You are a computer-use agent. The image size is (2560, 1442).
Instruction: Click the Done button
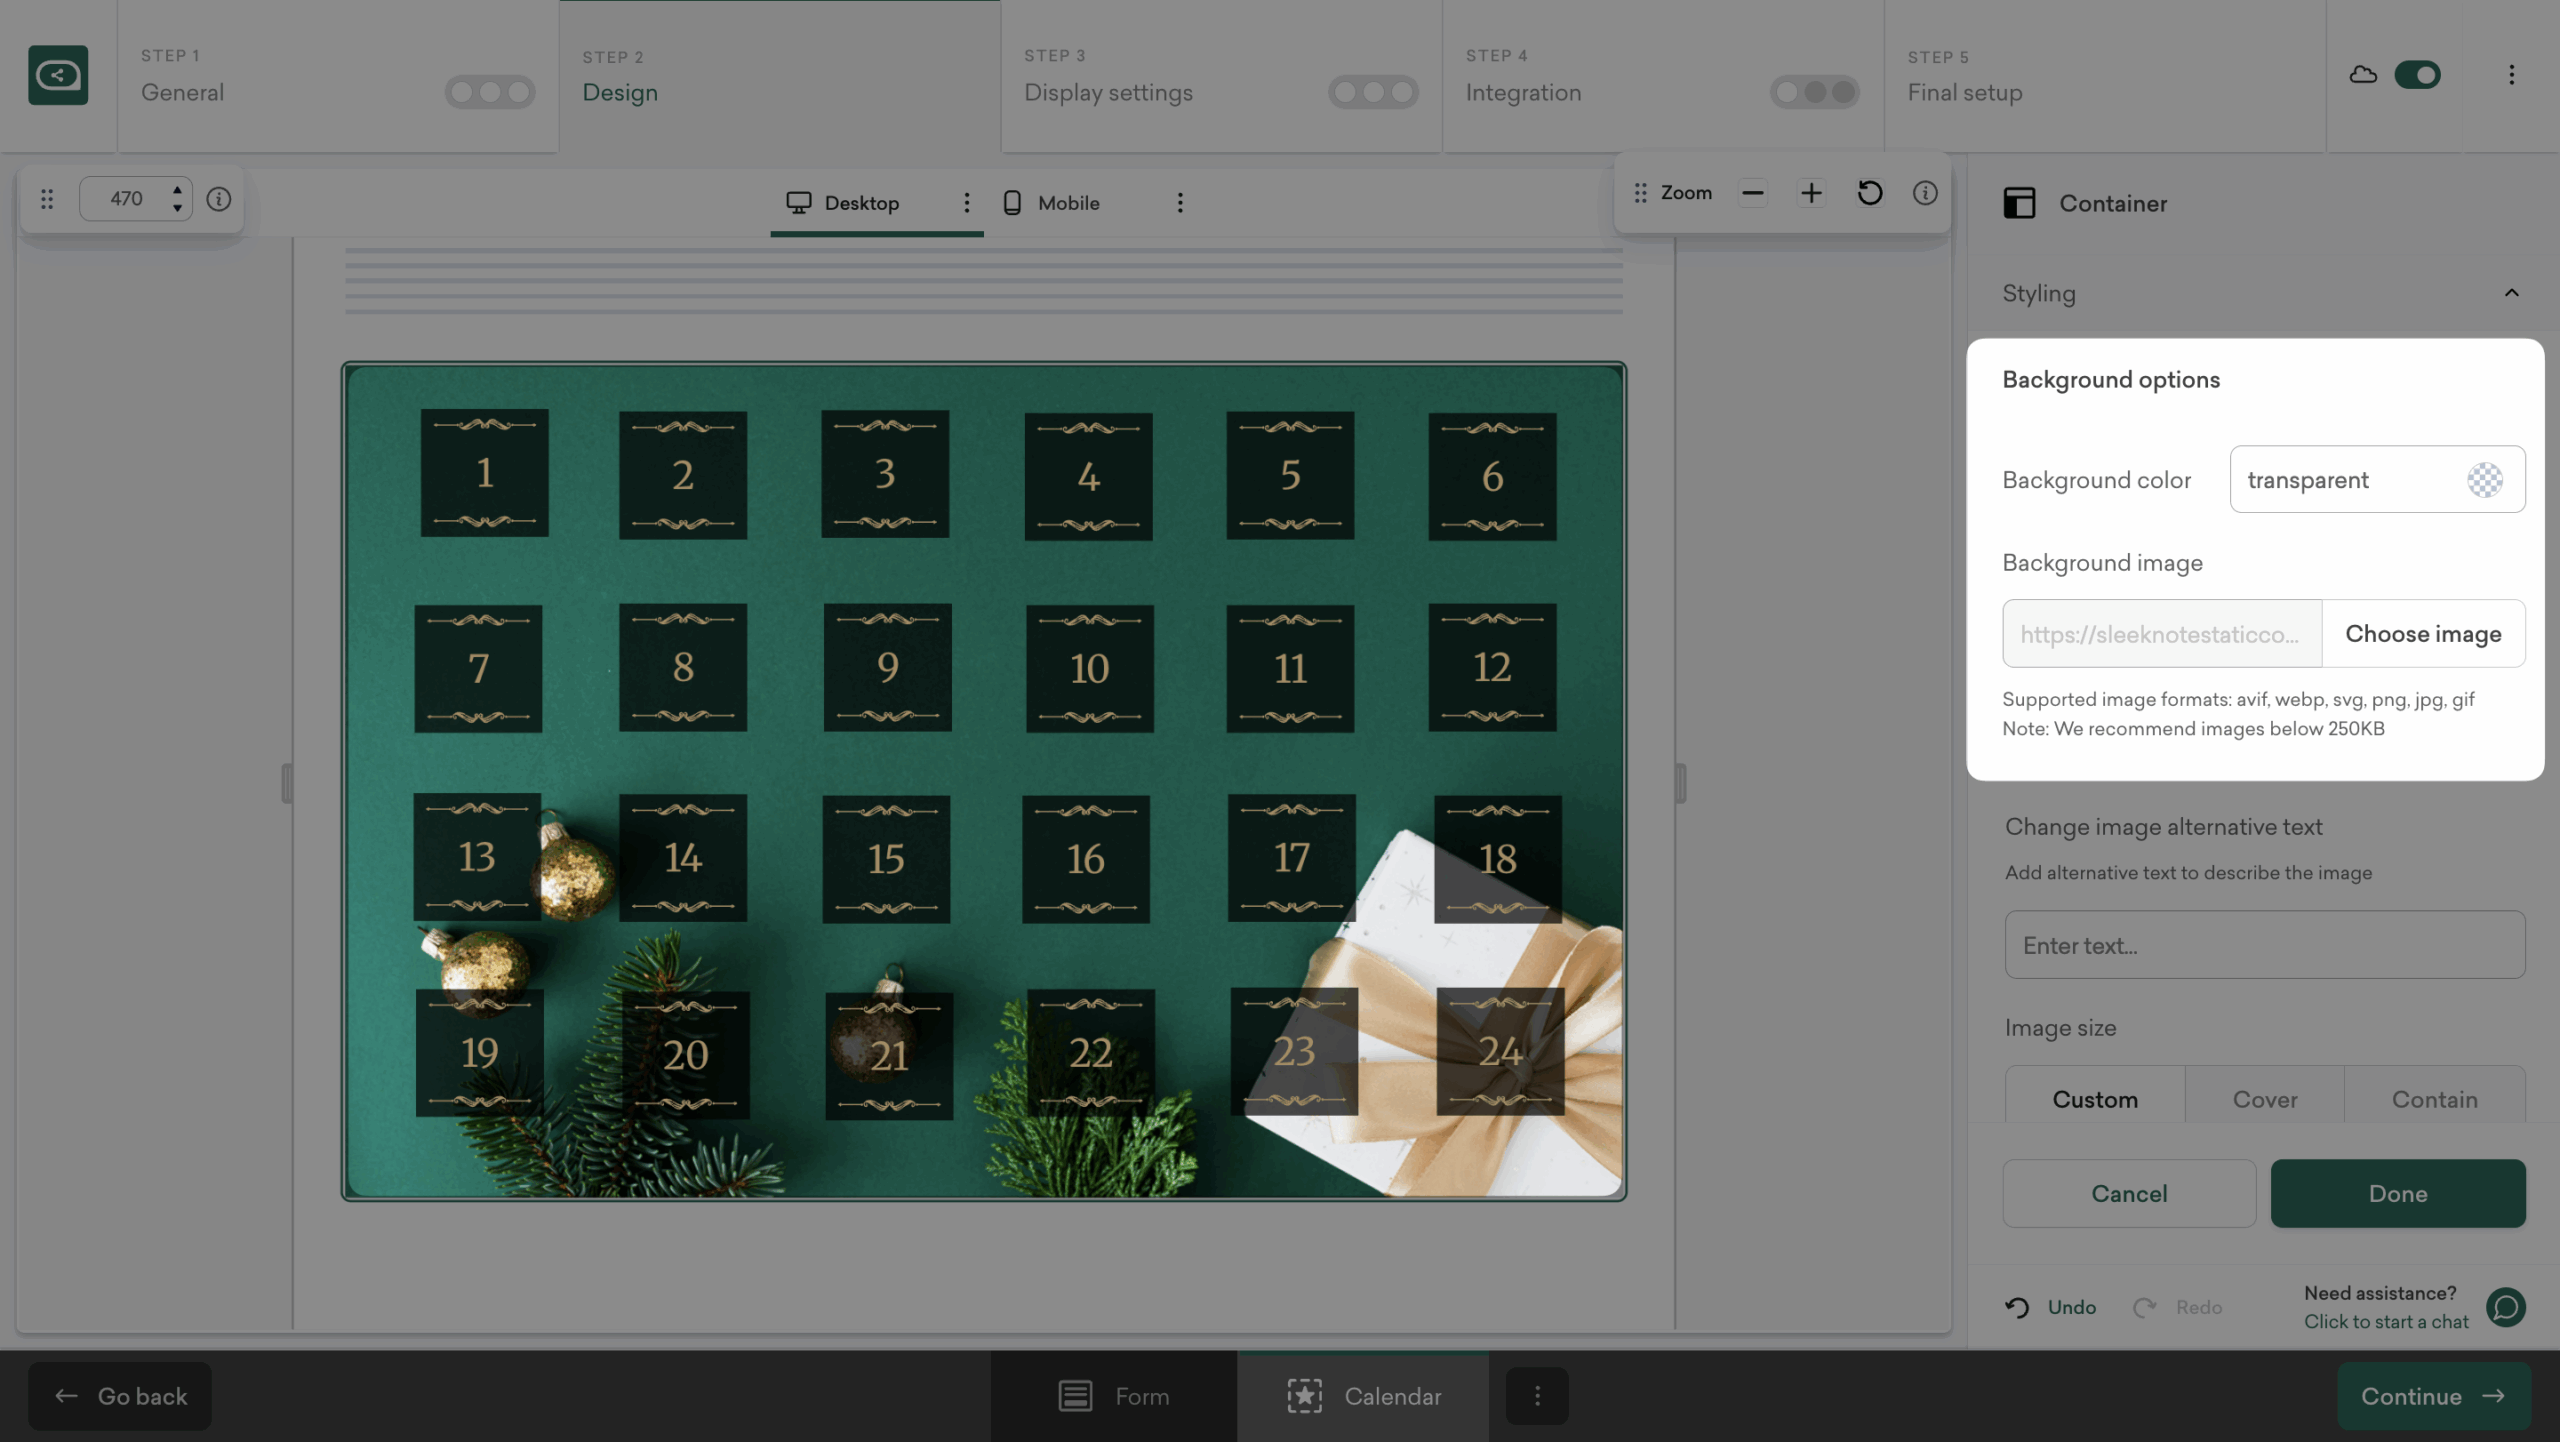[2397, 1193]
